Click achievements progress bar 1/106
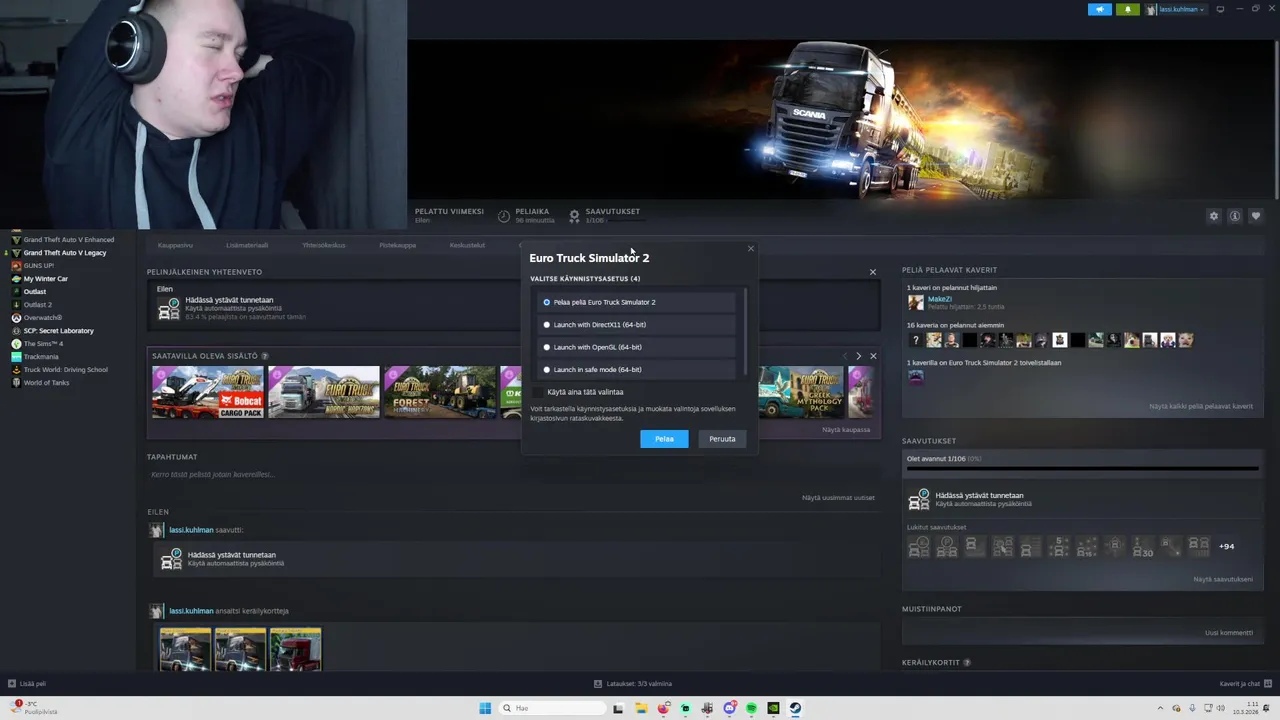Image resolution: width=1280 pixels, height=720 pixels. 1082,467
